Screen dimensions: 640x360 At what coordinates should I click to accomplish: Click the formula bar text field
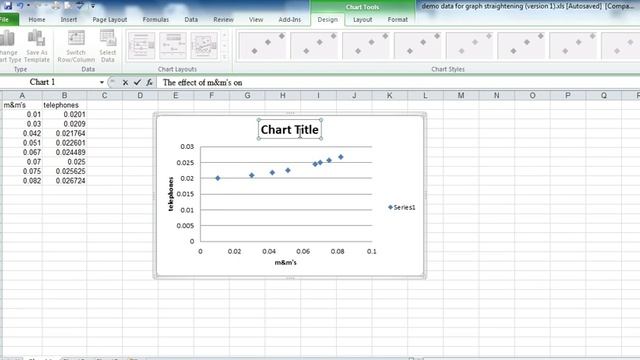tap(398, 82)
